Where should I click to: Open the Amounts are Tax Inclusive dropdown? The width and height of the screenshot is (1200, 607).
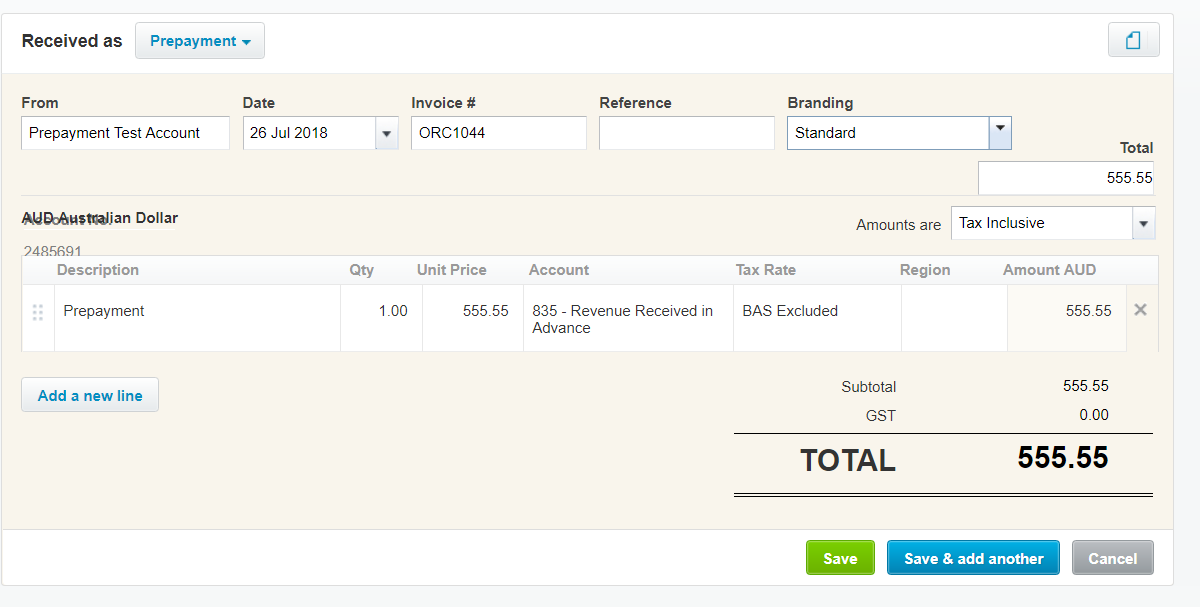(x=1143, y=223)
